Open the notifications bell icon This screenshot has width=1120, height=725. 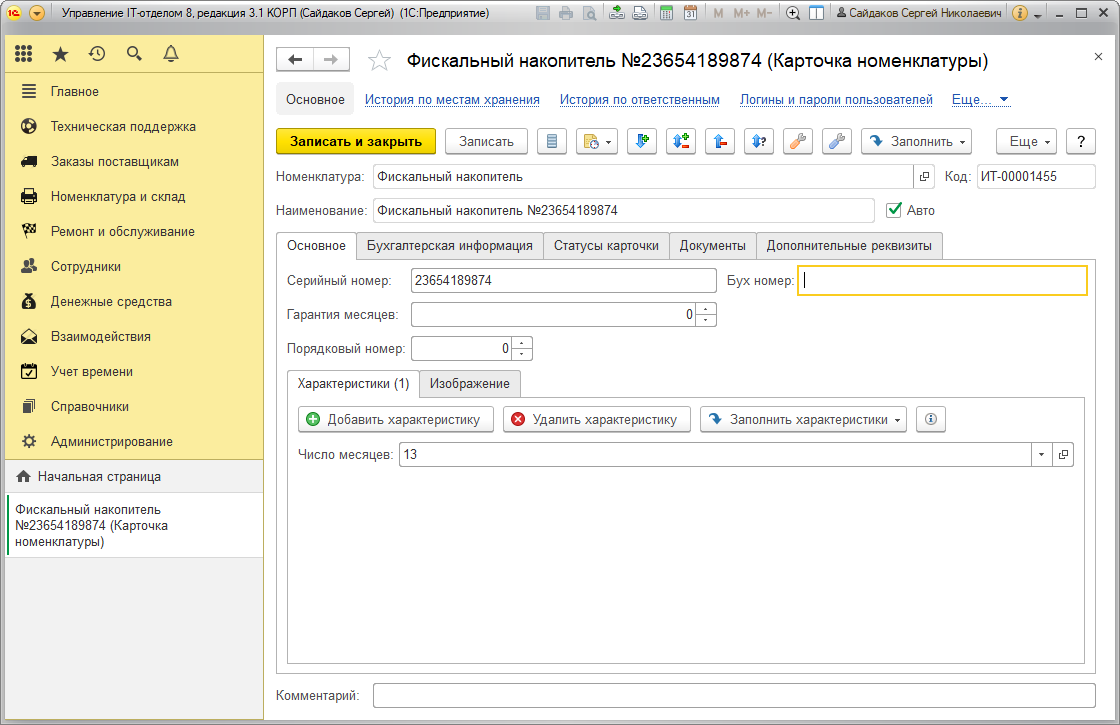[x=171, y=54]
